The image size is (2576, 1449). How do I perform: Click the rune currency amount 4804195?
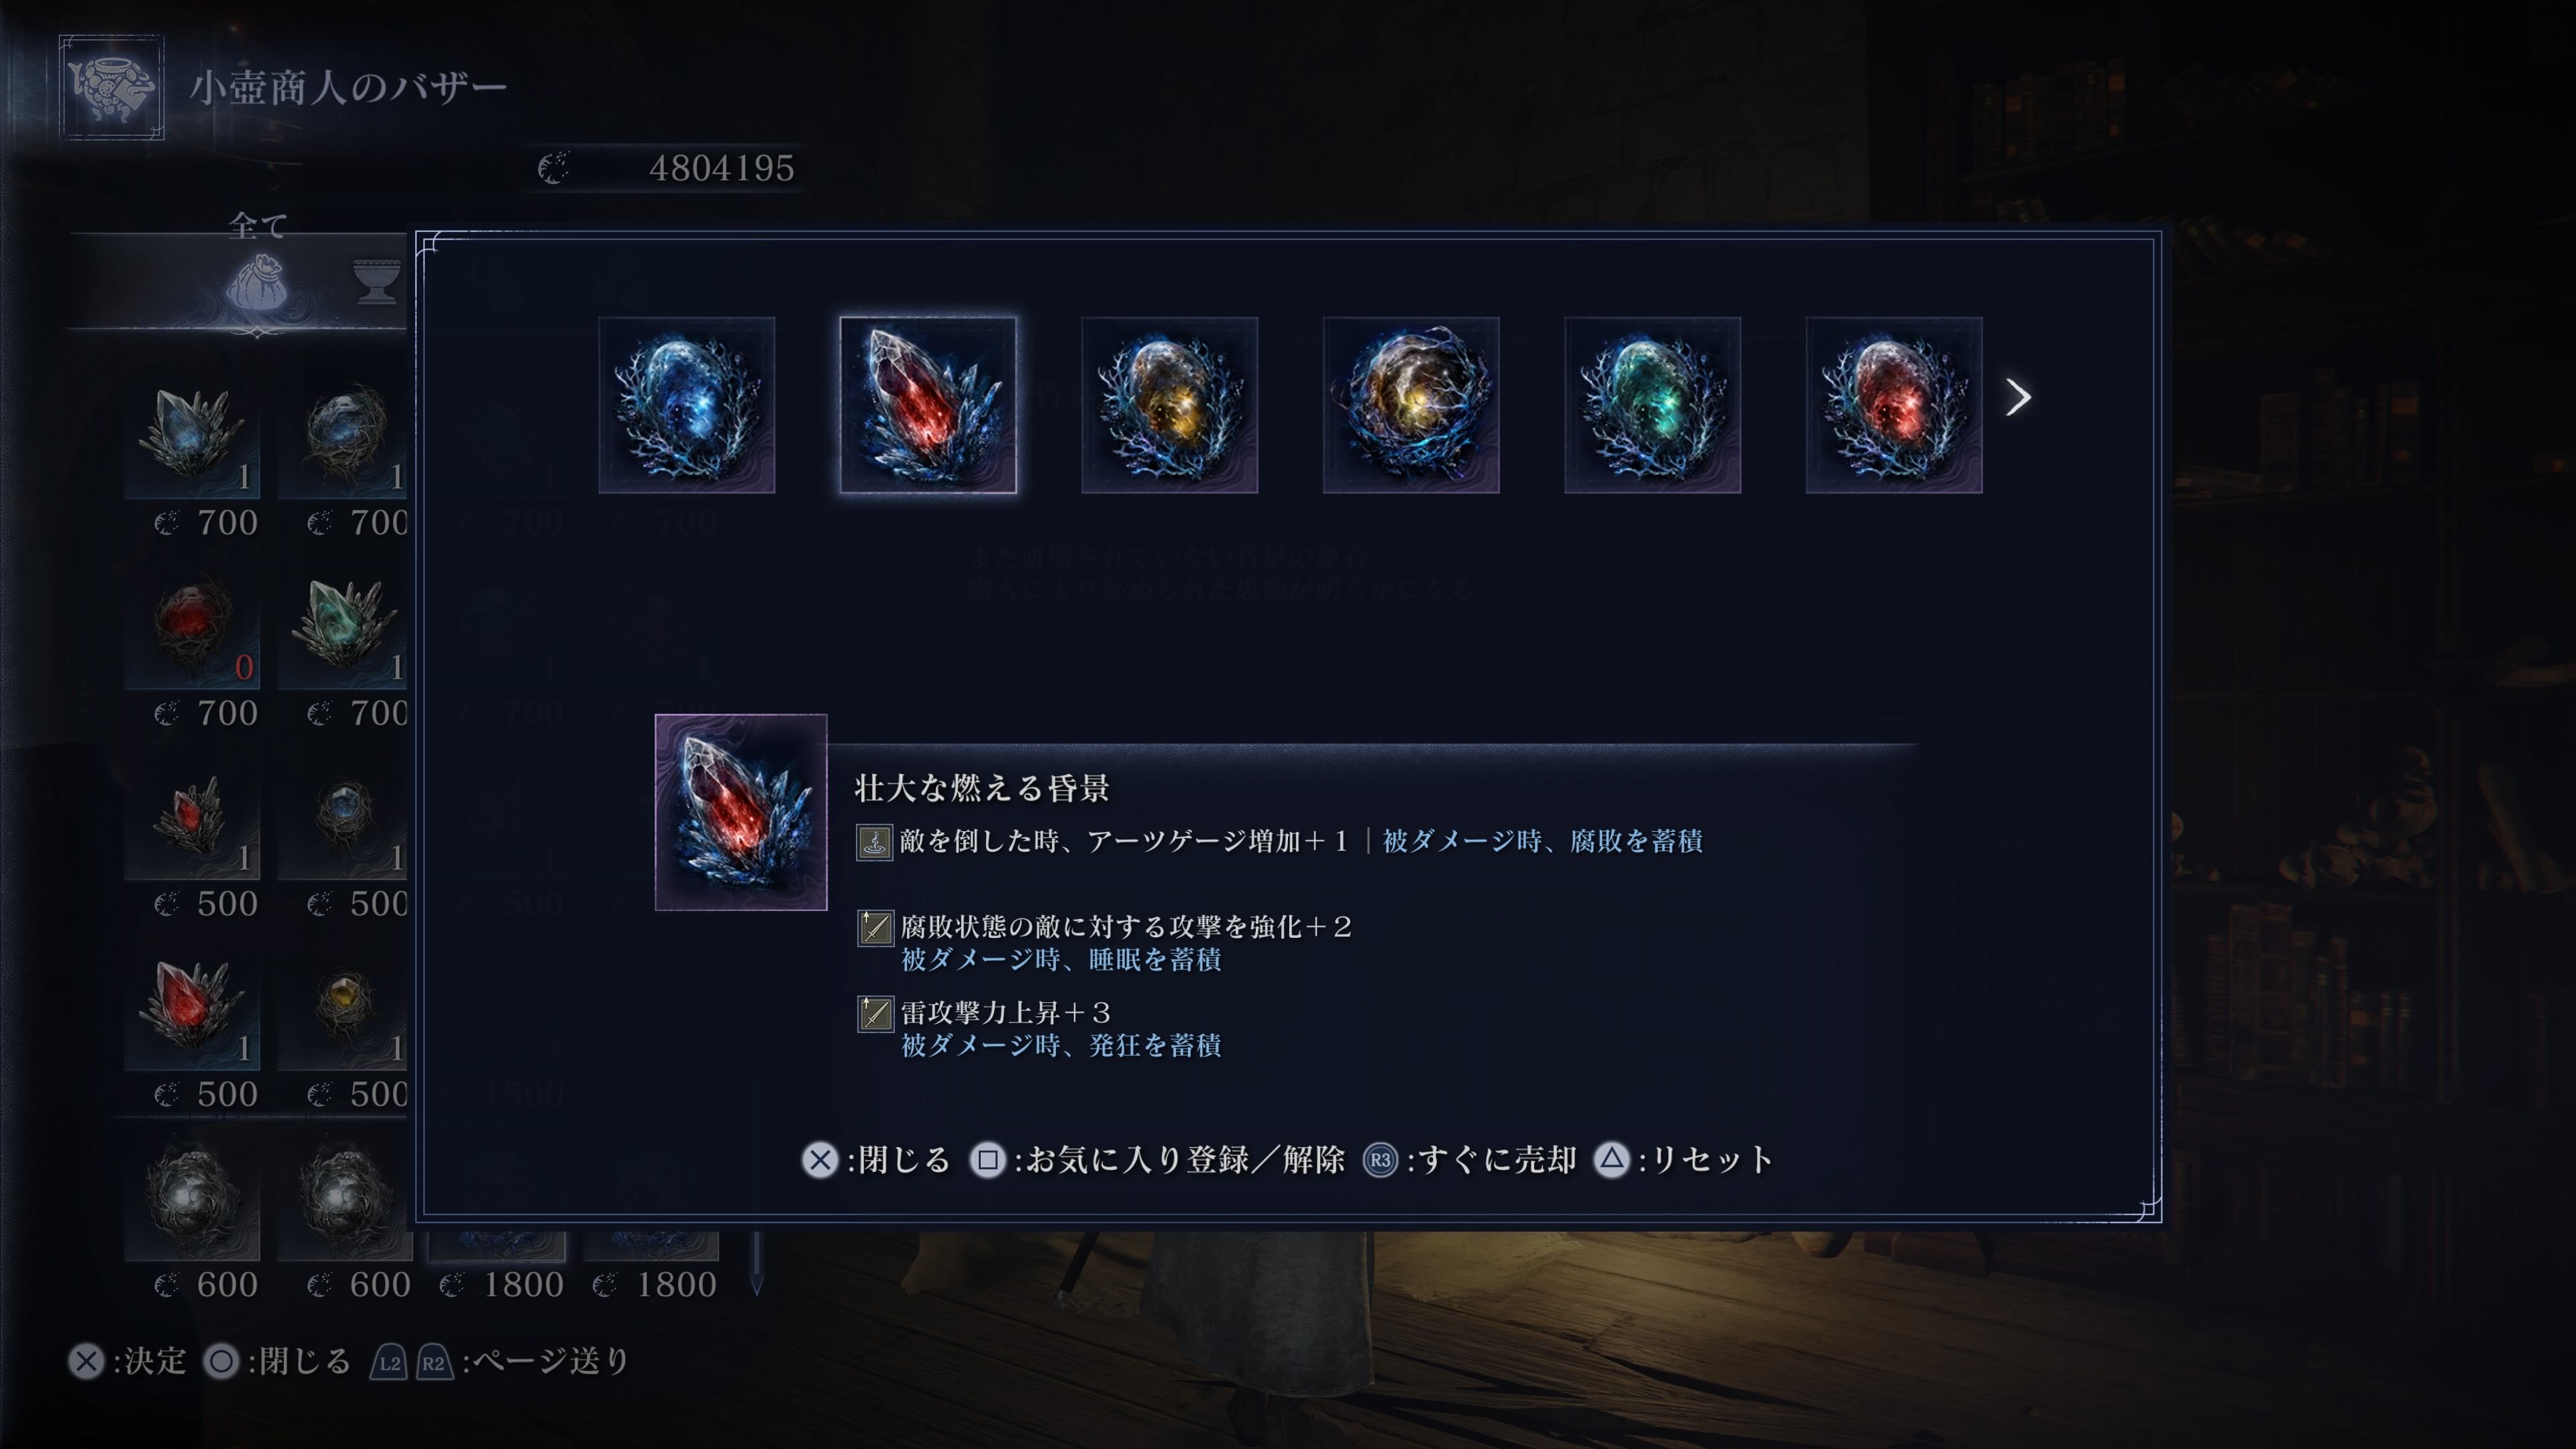pos(721,168)
